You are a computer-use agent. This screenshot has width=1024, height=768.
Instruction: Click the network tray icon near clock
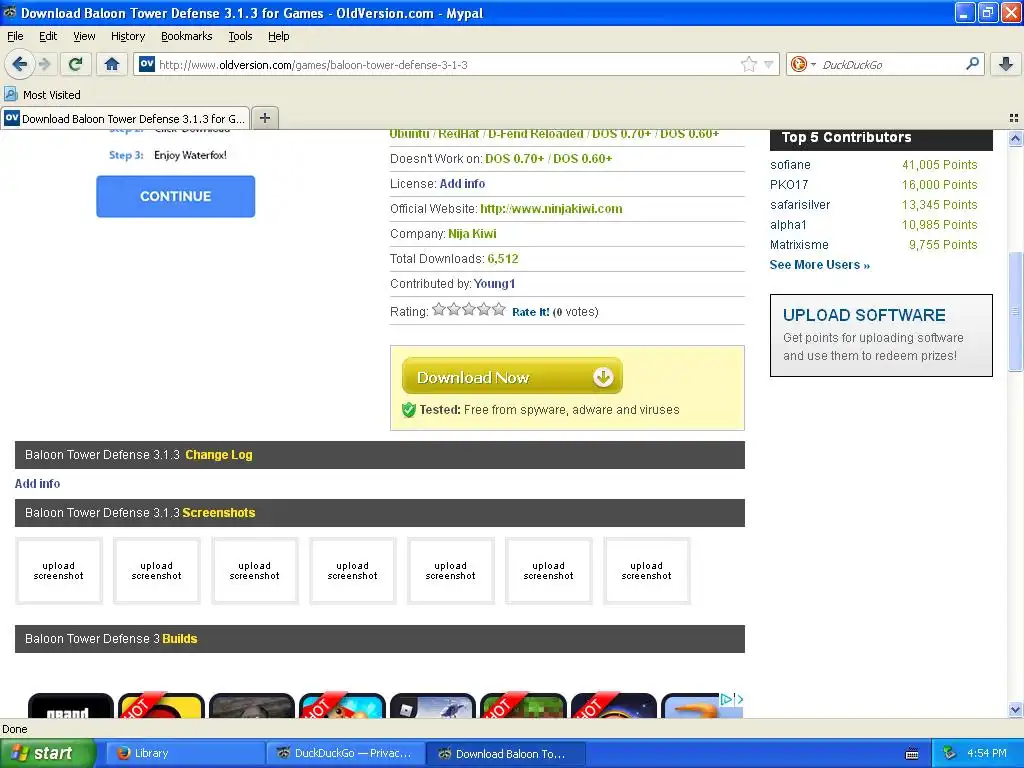[x=949, y=753]
